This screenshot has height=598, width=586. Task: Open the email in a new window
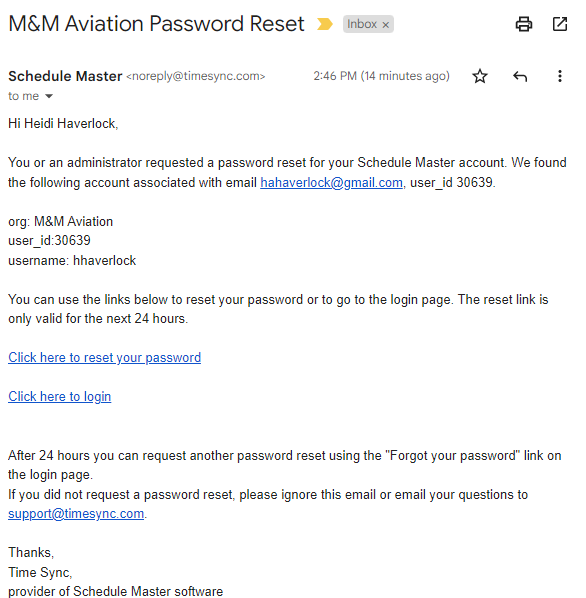pos(560,24)
